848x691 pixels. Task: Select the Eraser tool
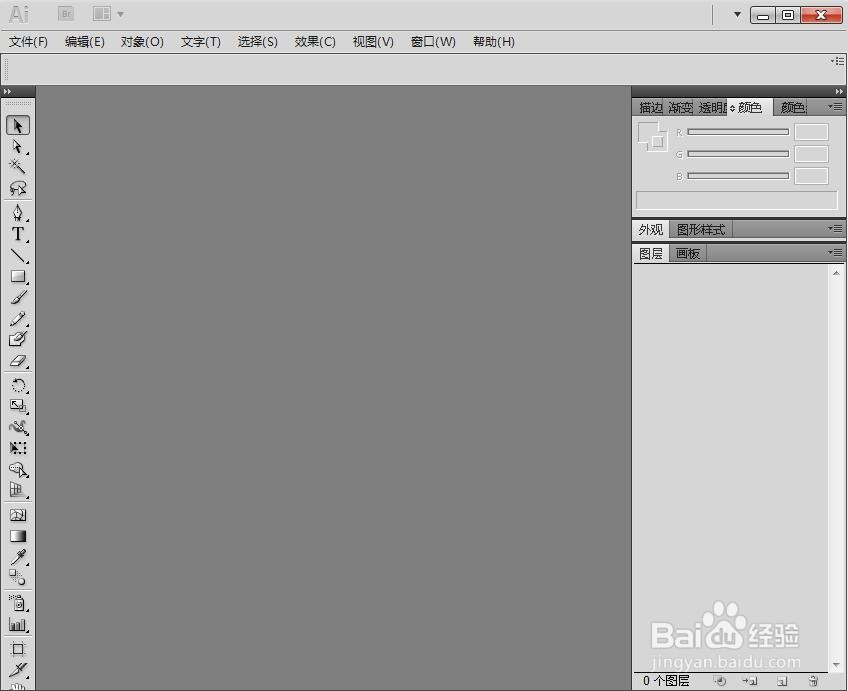coord(17,360)
